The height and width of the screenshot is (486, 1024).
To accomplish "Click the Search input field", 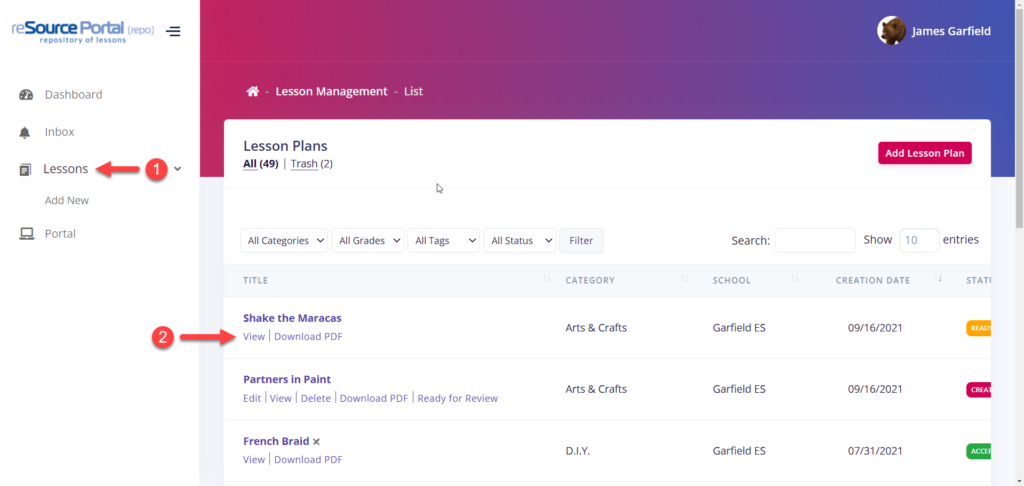I will click(x=815, y=241).
